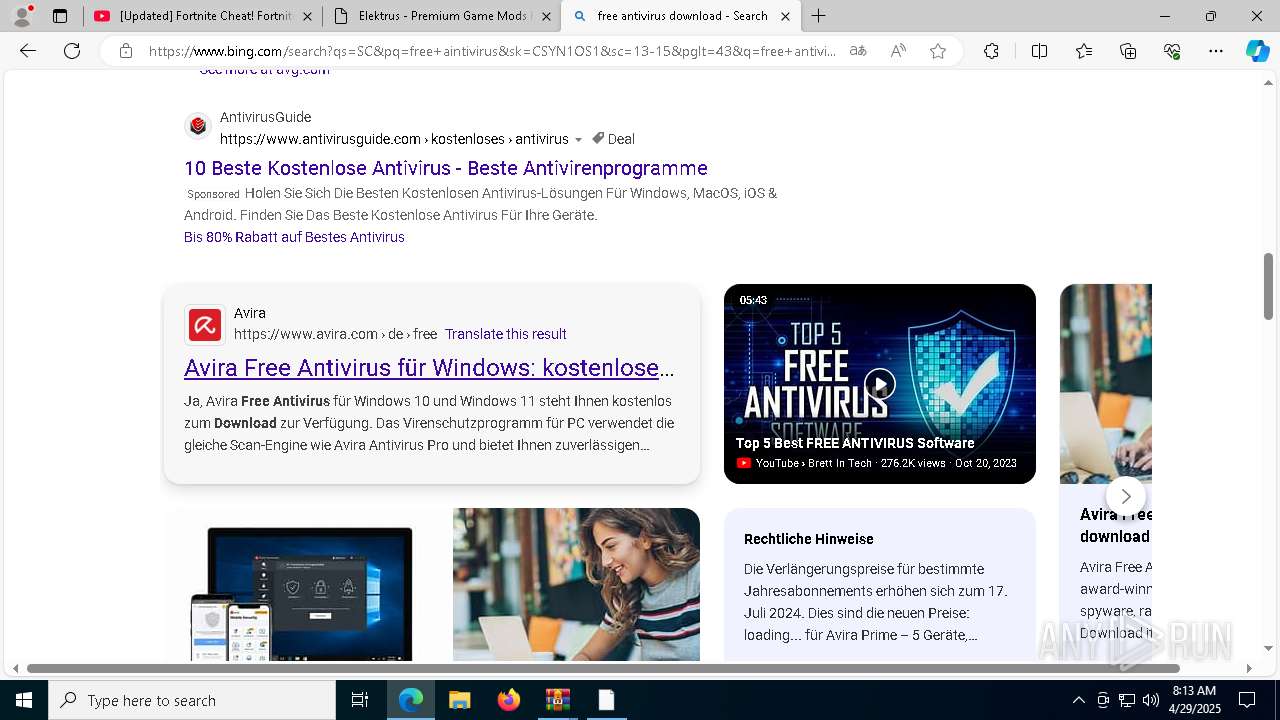Close the Elektrus Premium Game Mods tab

(x=546, y=16)
